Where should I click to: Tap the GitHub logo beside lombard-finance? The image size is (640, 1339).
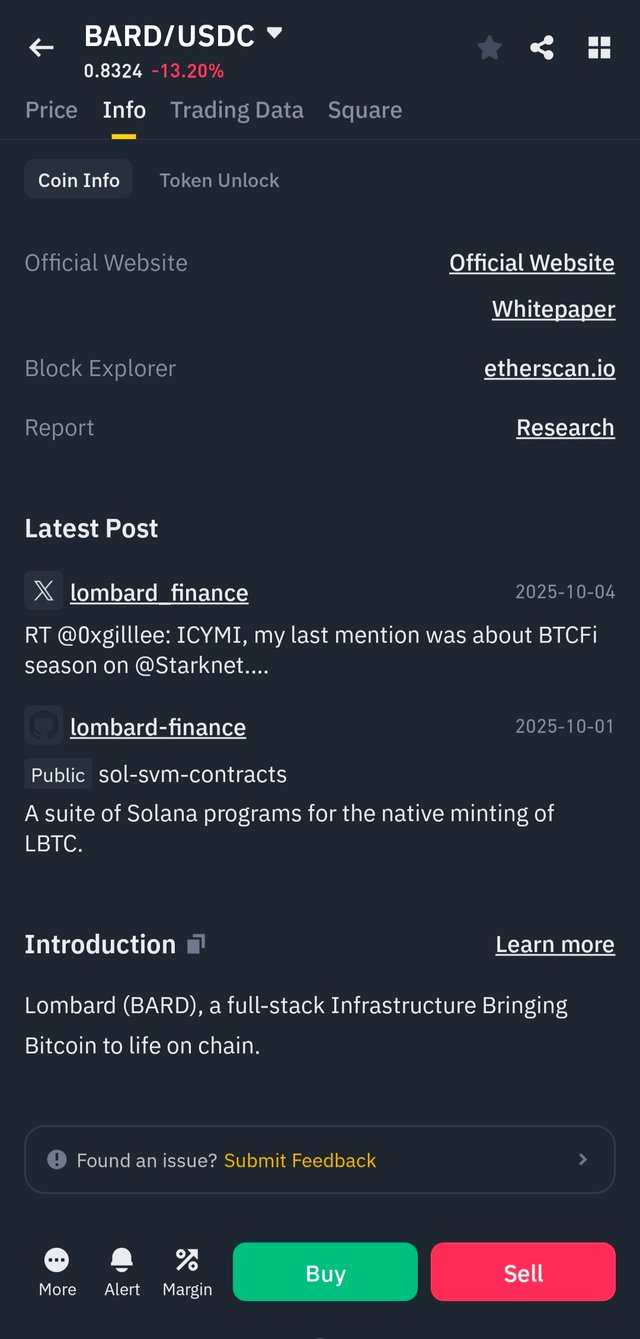44,726
